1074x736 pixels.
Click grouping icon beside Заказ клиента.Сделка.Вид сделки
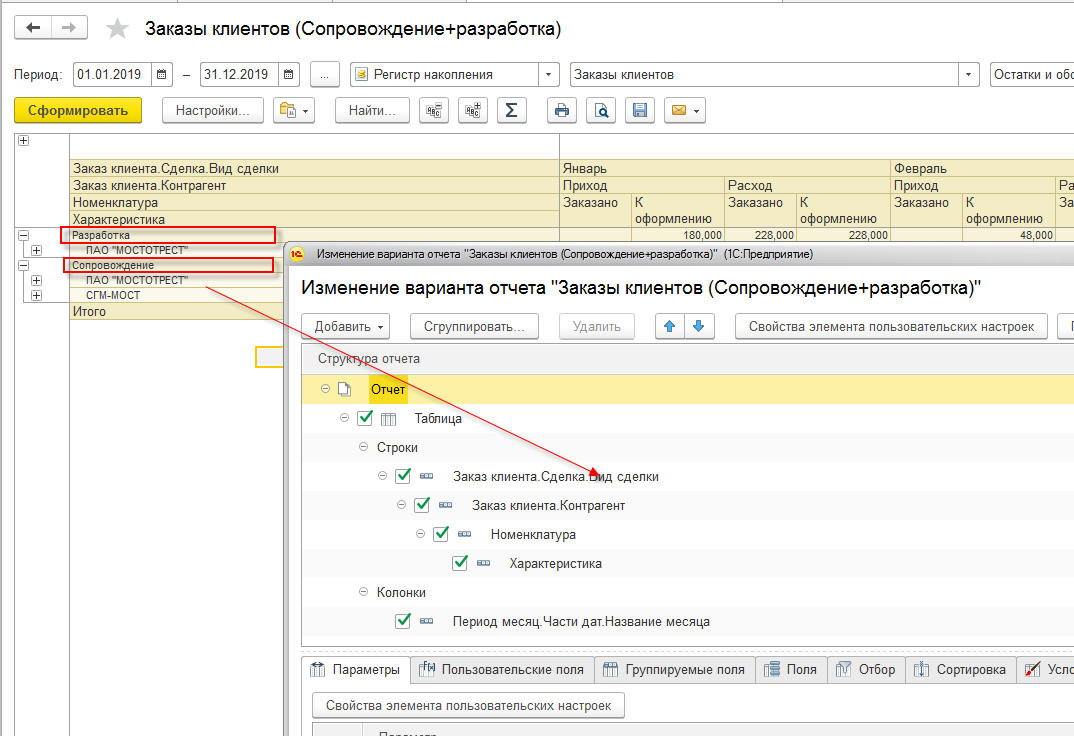coord(426,476)
